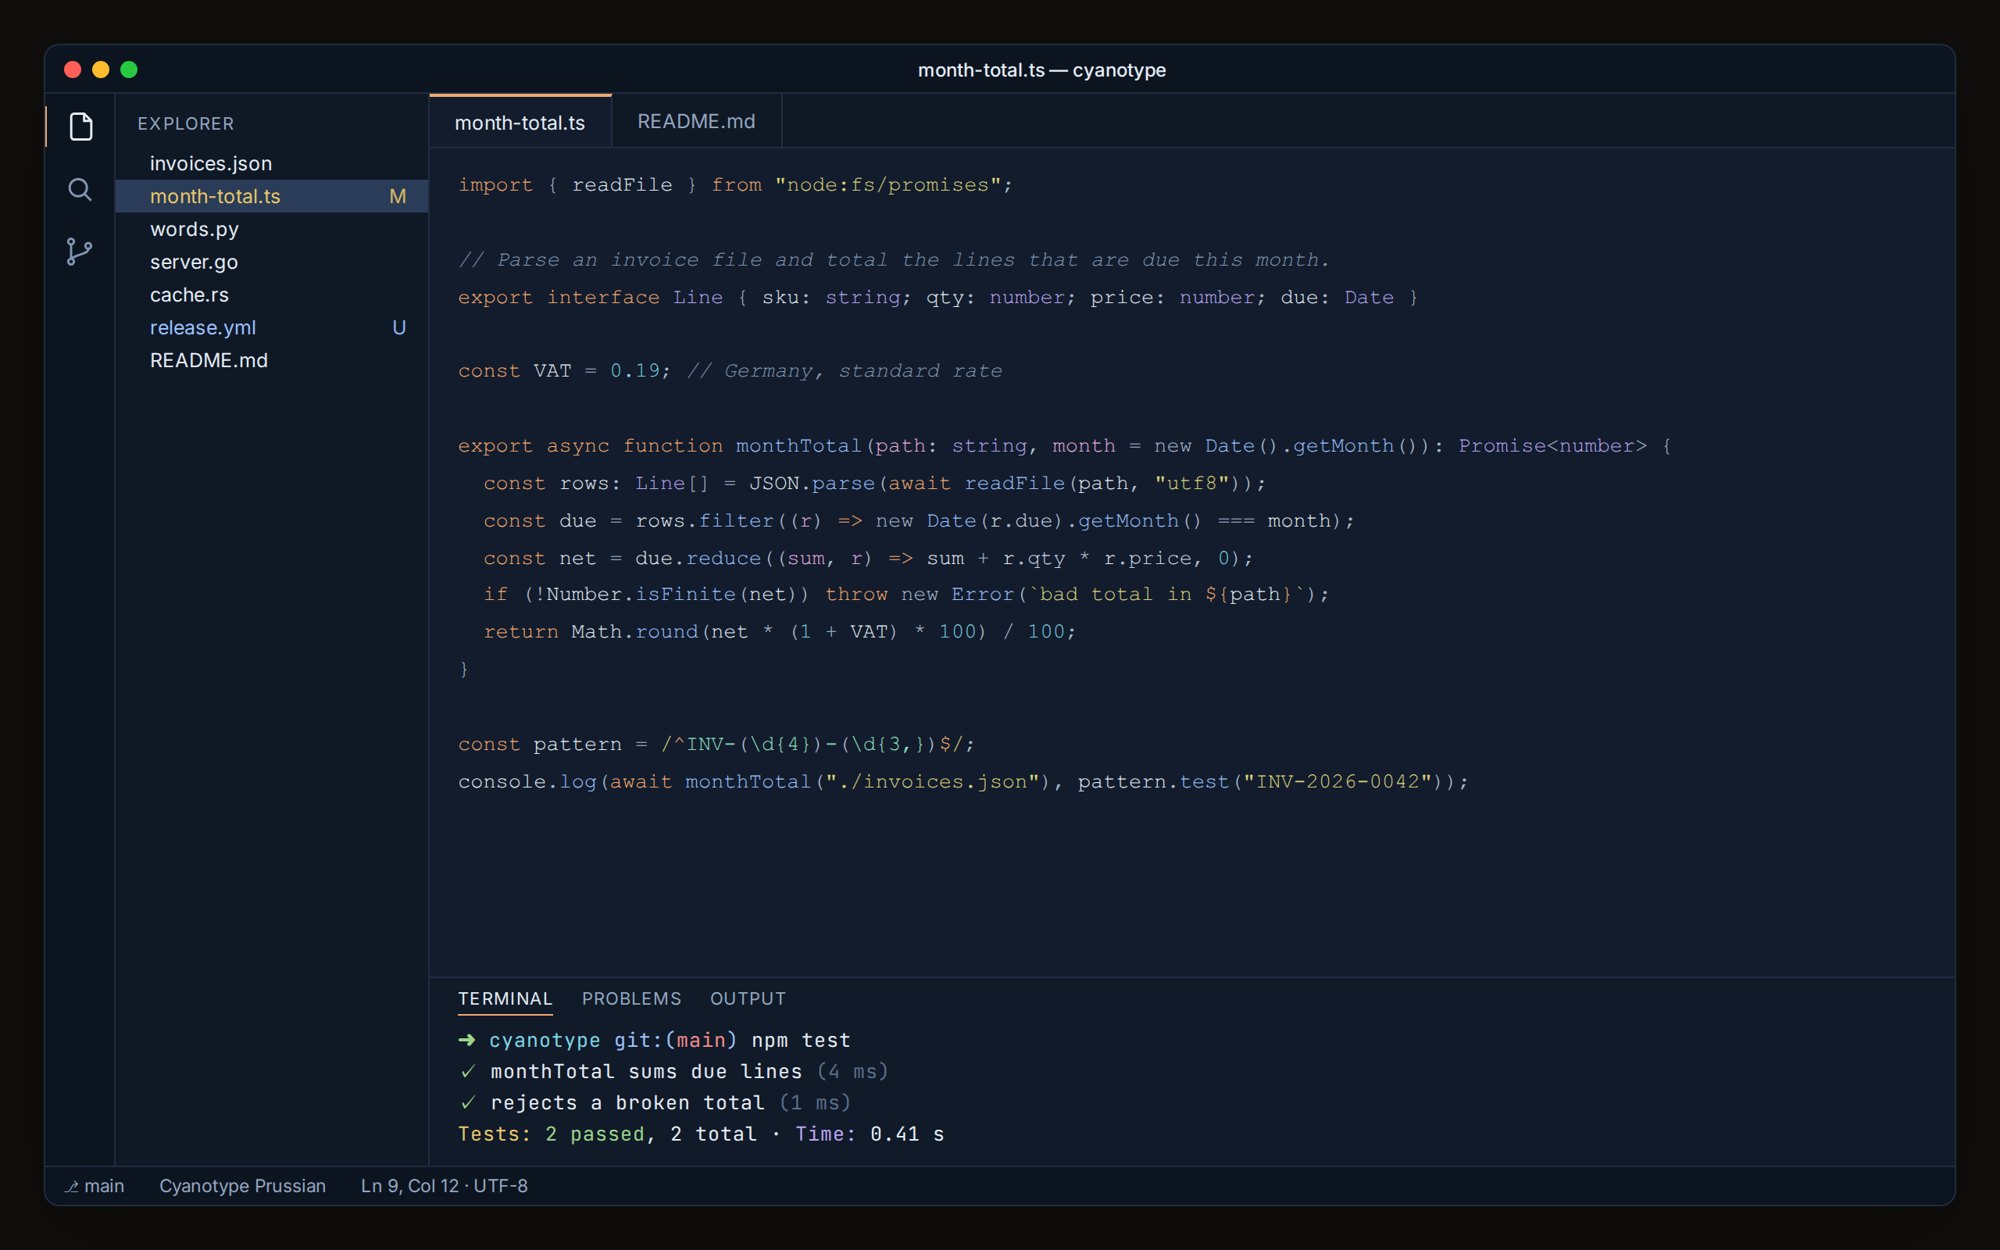Screen dimensions: 2000x1250
Task: Open the Search magnifier in activity bar
Action: (x=80, y=189)
